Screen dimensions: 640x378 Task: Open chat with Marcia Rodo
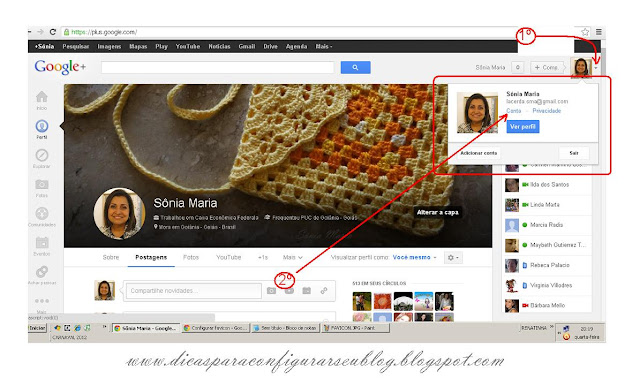pos(548,225)
